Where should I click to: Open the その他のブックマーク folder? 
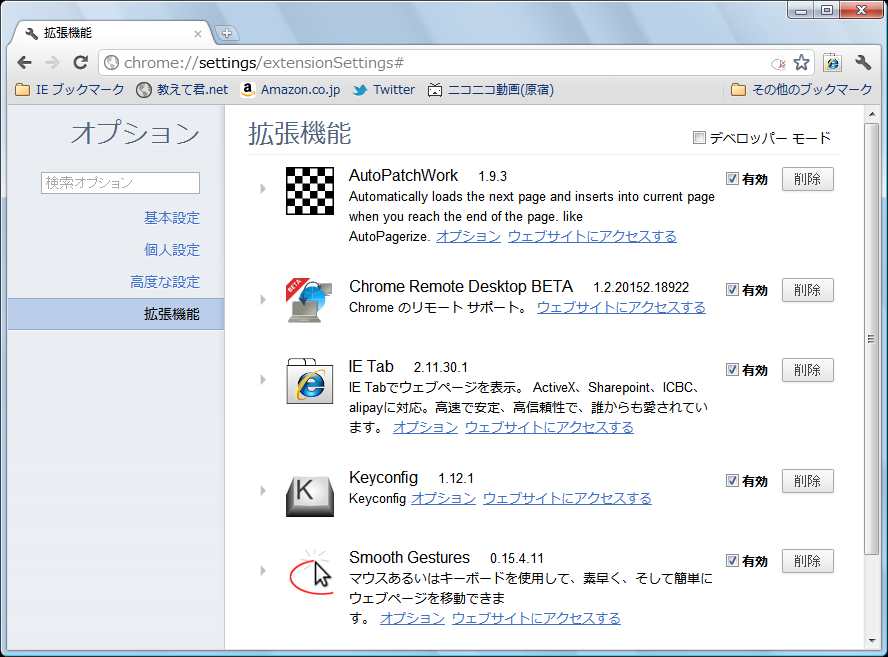pyautogui.click(x=801, y=89)
